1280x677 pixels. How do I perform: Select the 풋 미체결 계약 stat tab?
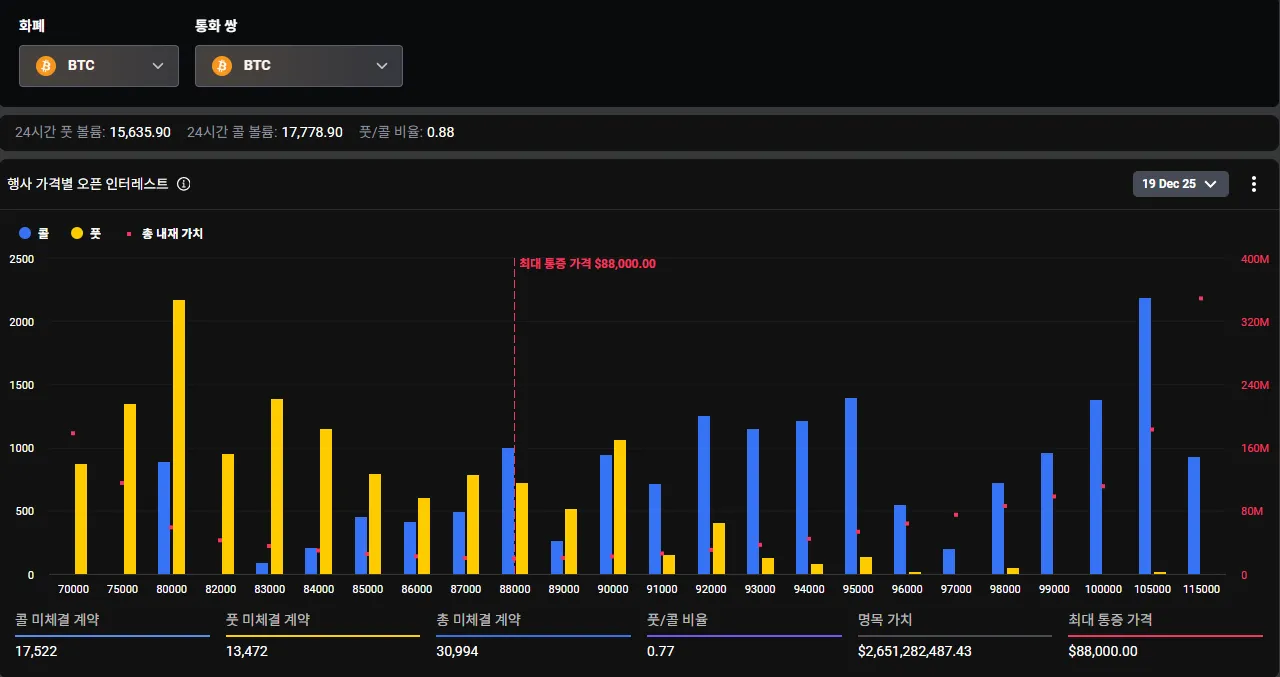tap(268, 620)
